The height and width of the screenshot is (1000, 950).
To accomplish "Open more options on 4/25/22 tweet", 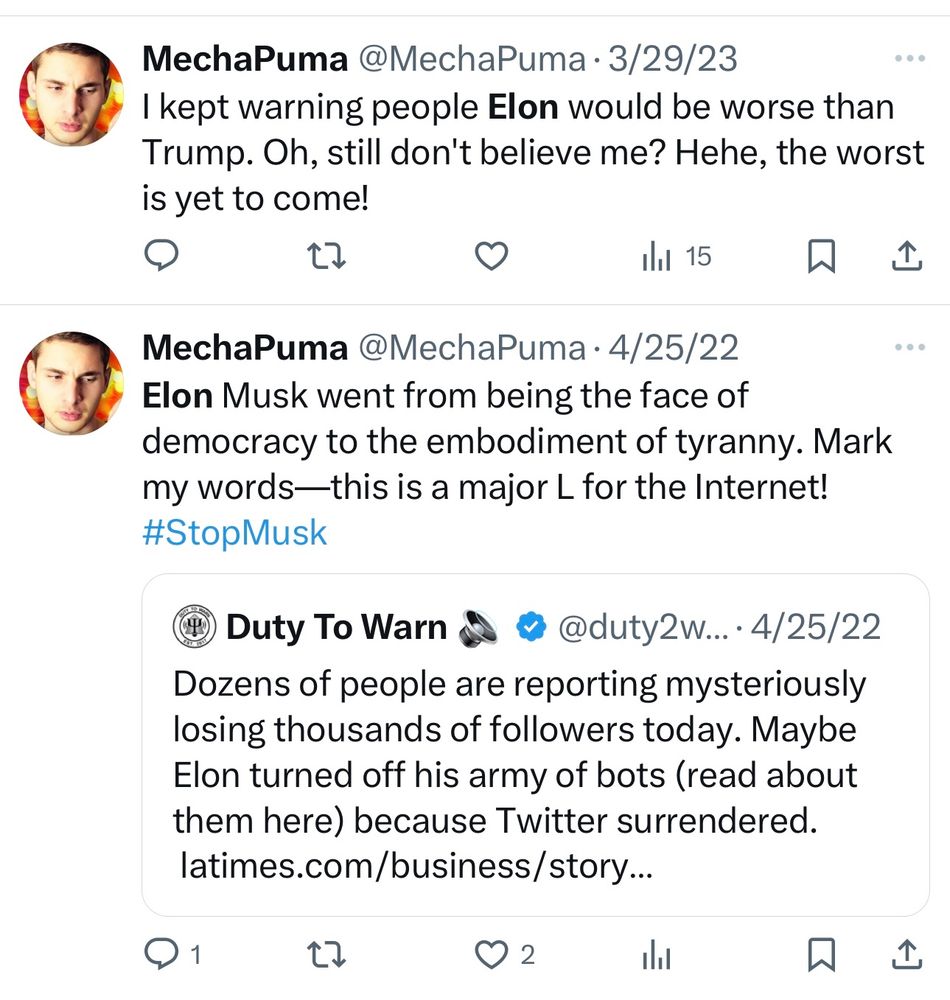I will click(910, 347).
